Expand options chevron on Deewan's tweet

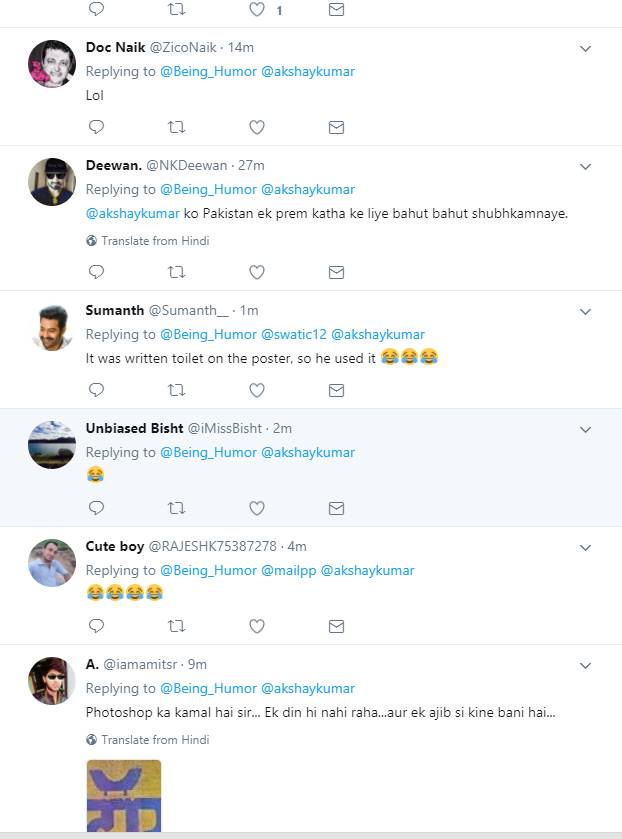pos(586,166)
